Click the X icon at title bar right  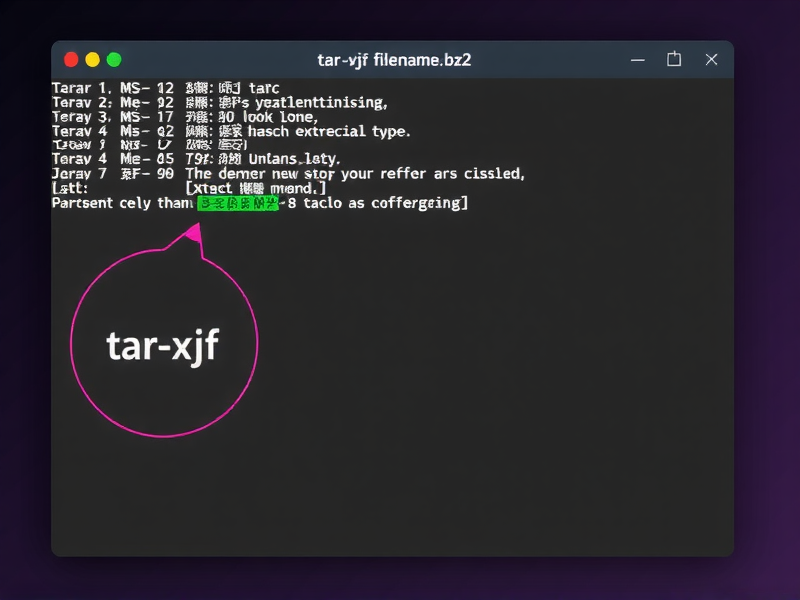coord(712,60)
